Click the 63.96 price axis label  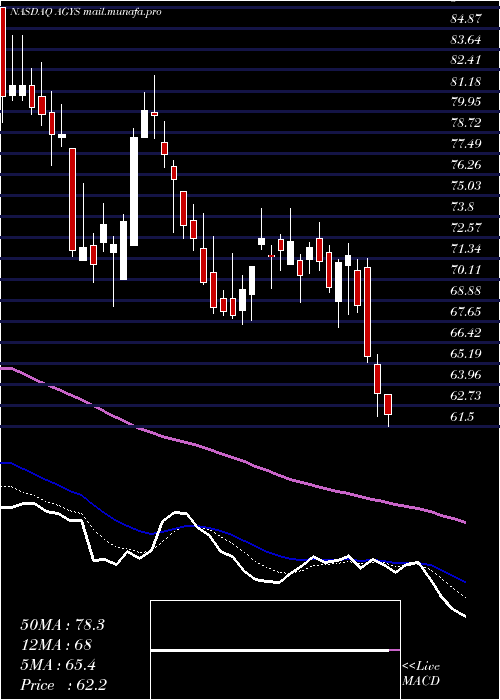click(466, 374)
